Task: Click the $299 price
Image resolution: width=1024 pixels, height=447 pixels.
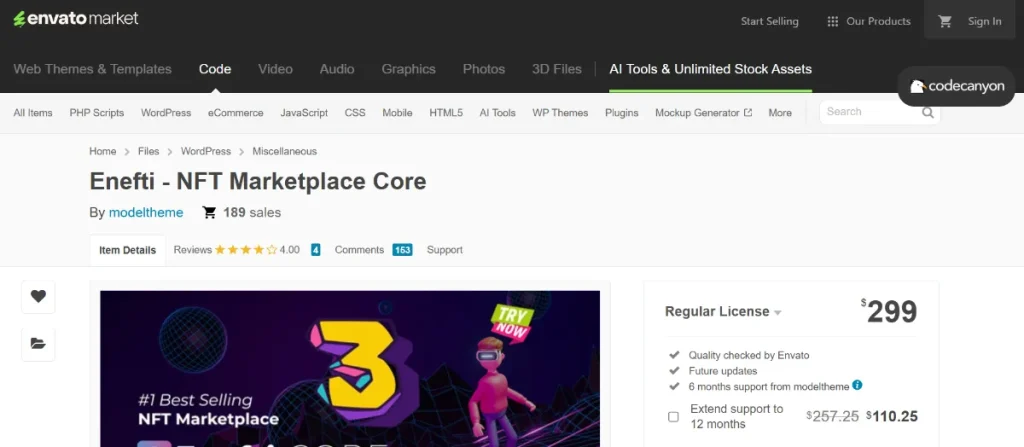Action: click(x=889, y=312)
